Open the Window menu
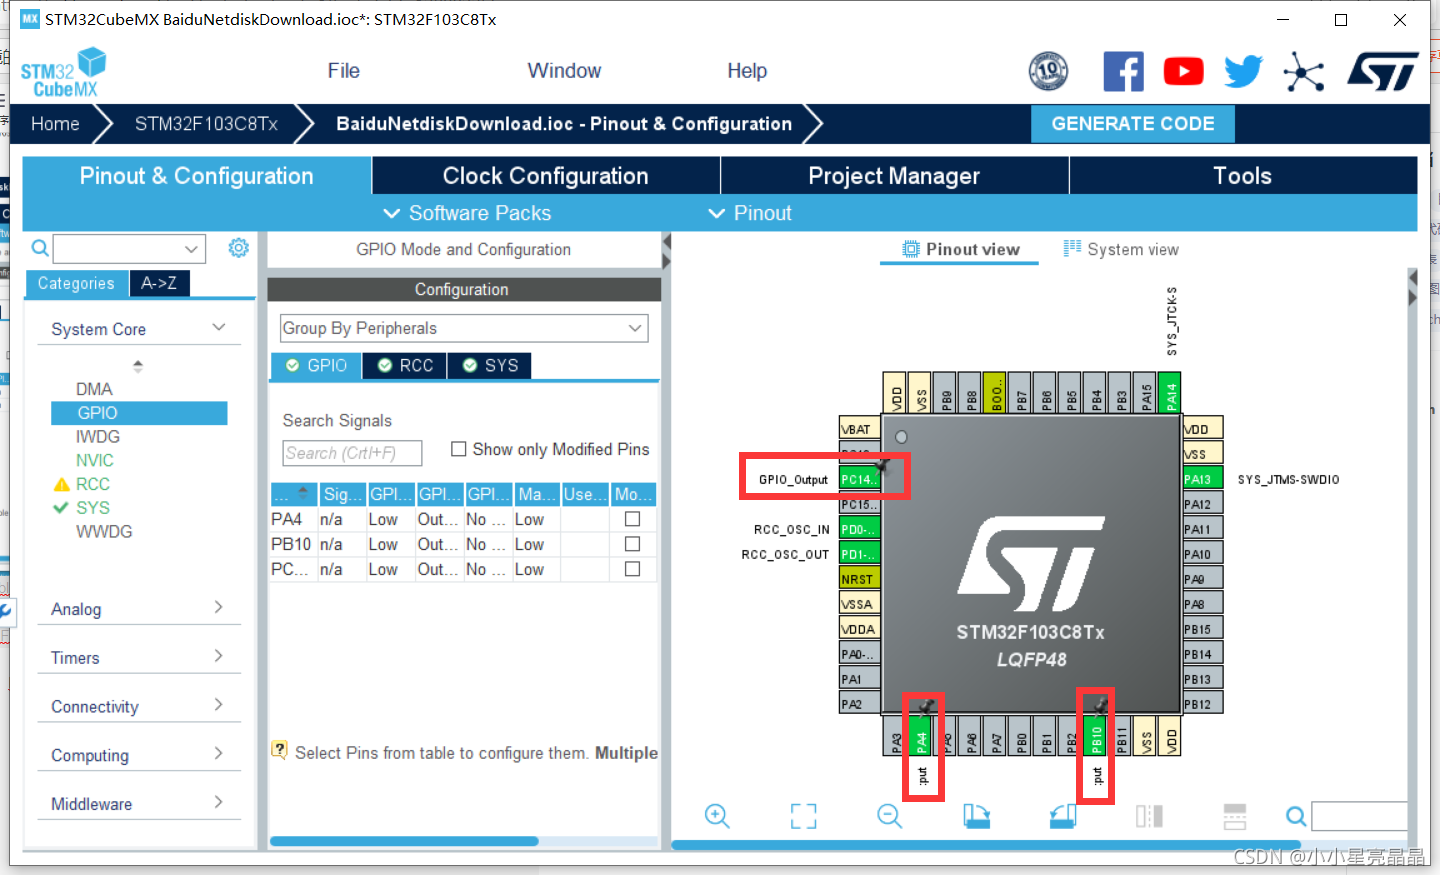The height and width of the screenshot is (875, 1440). pyautogui.click(x=564, y=71)
